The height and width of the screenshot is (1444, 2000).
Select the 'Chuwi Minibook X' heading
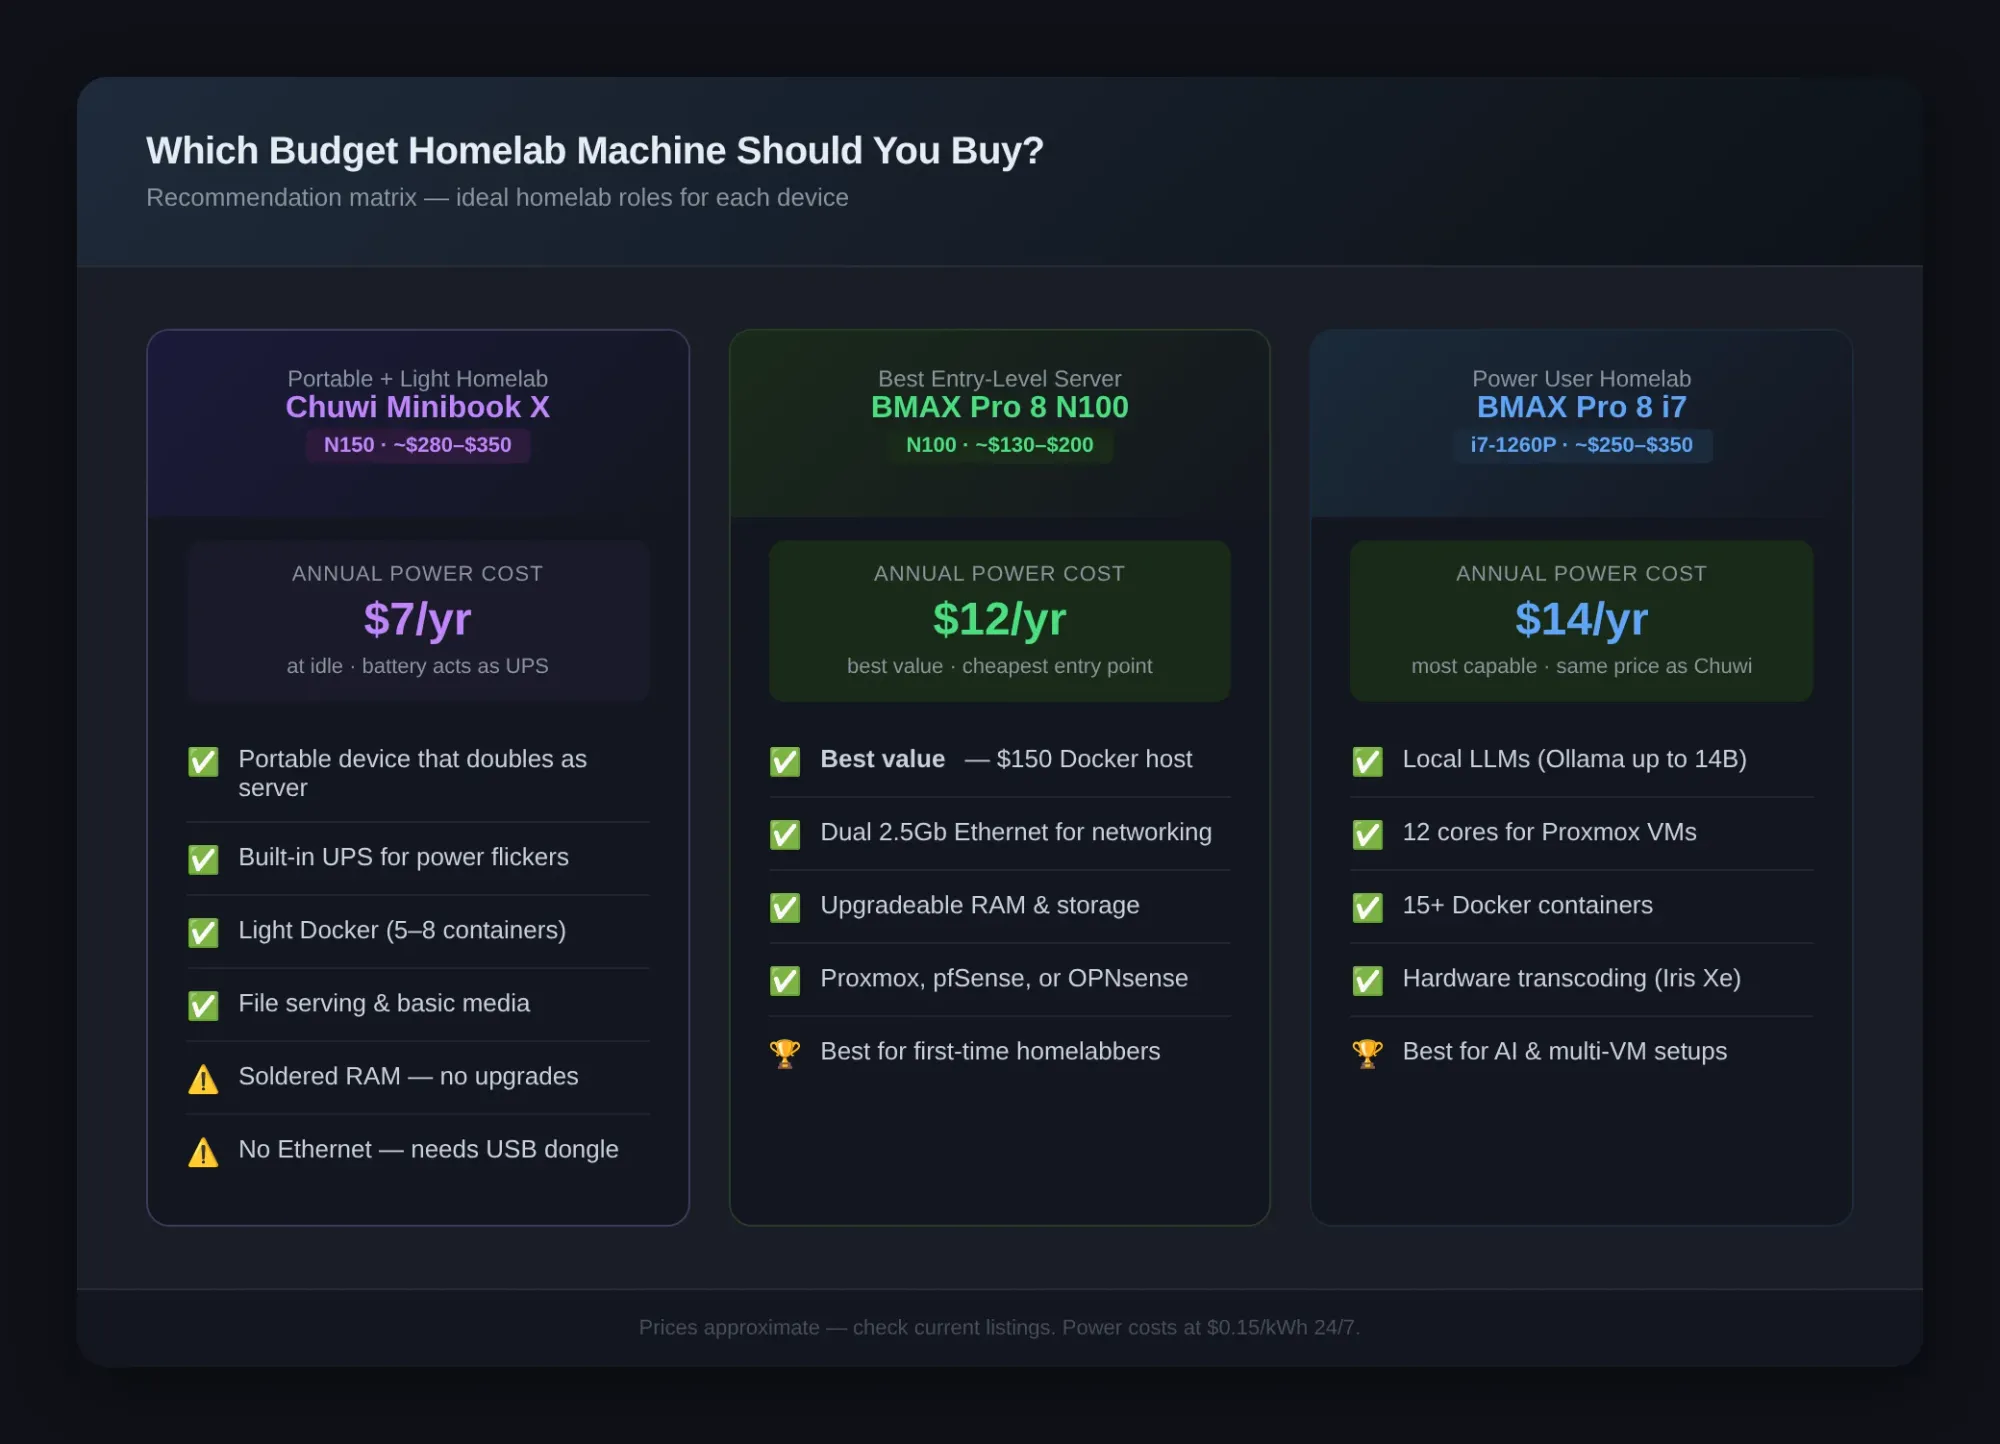pyautogui.click(x=417, y=407)
